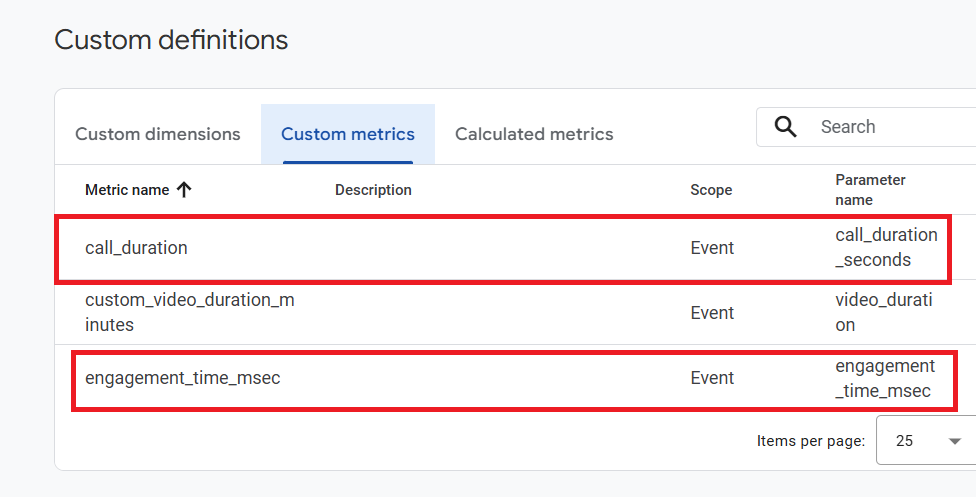Open the Calculated metrics tab
This screenshot has height=497, width=976.
534,134
